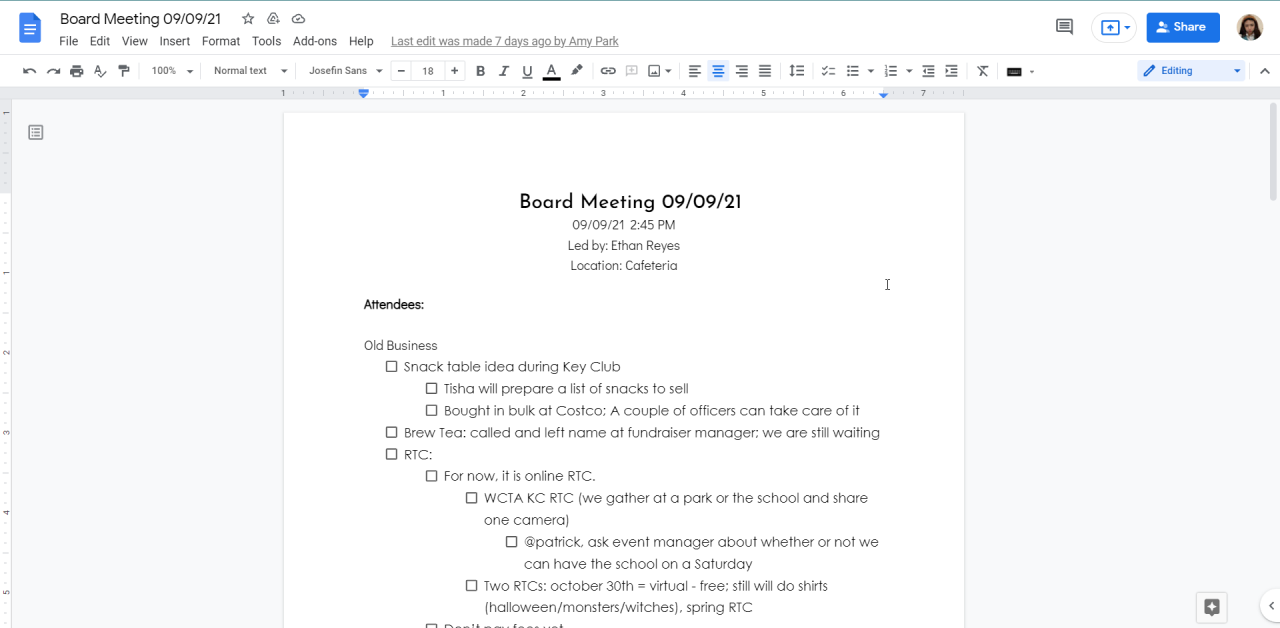Align text right
This screenshot has width=1280, height=628.
(x=742, y=71)
